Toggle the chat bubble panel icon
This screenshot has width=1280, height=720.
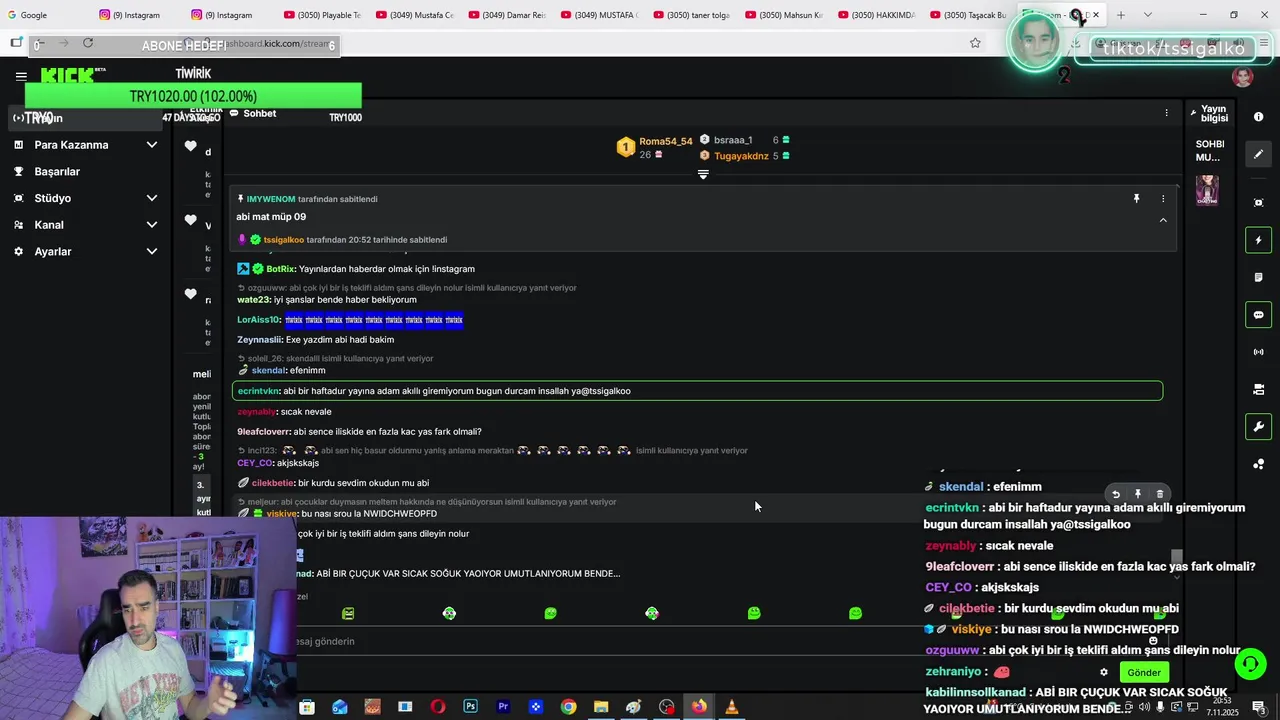pos(1258,315)
